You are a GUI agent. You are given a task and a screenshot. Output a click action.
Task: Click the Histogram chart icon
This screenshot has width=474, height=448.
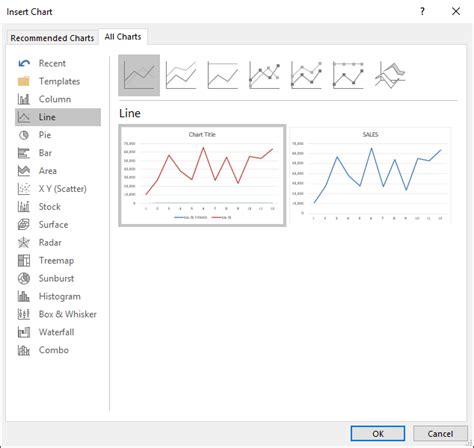pyautogui.click(x=24, y=296)
